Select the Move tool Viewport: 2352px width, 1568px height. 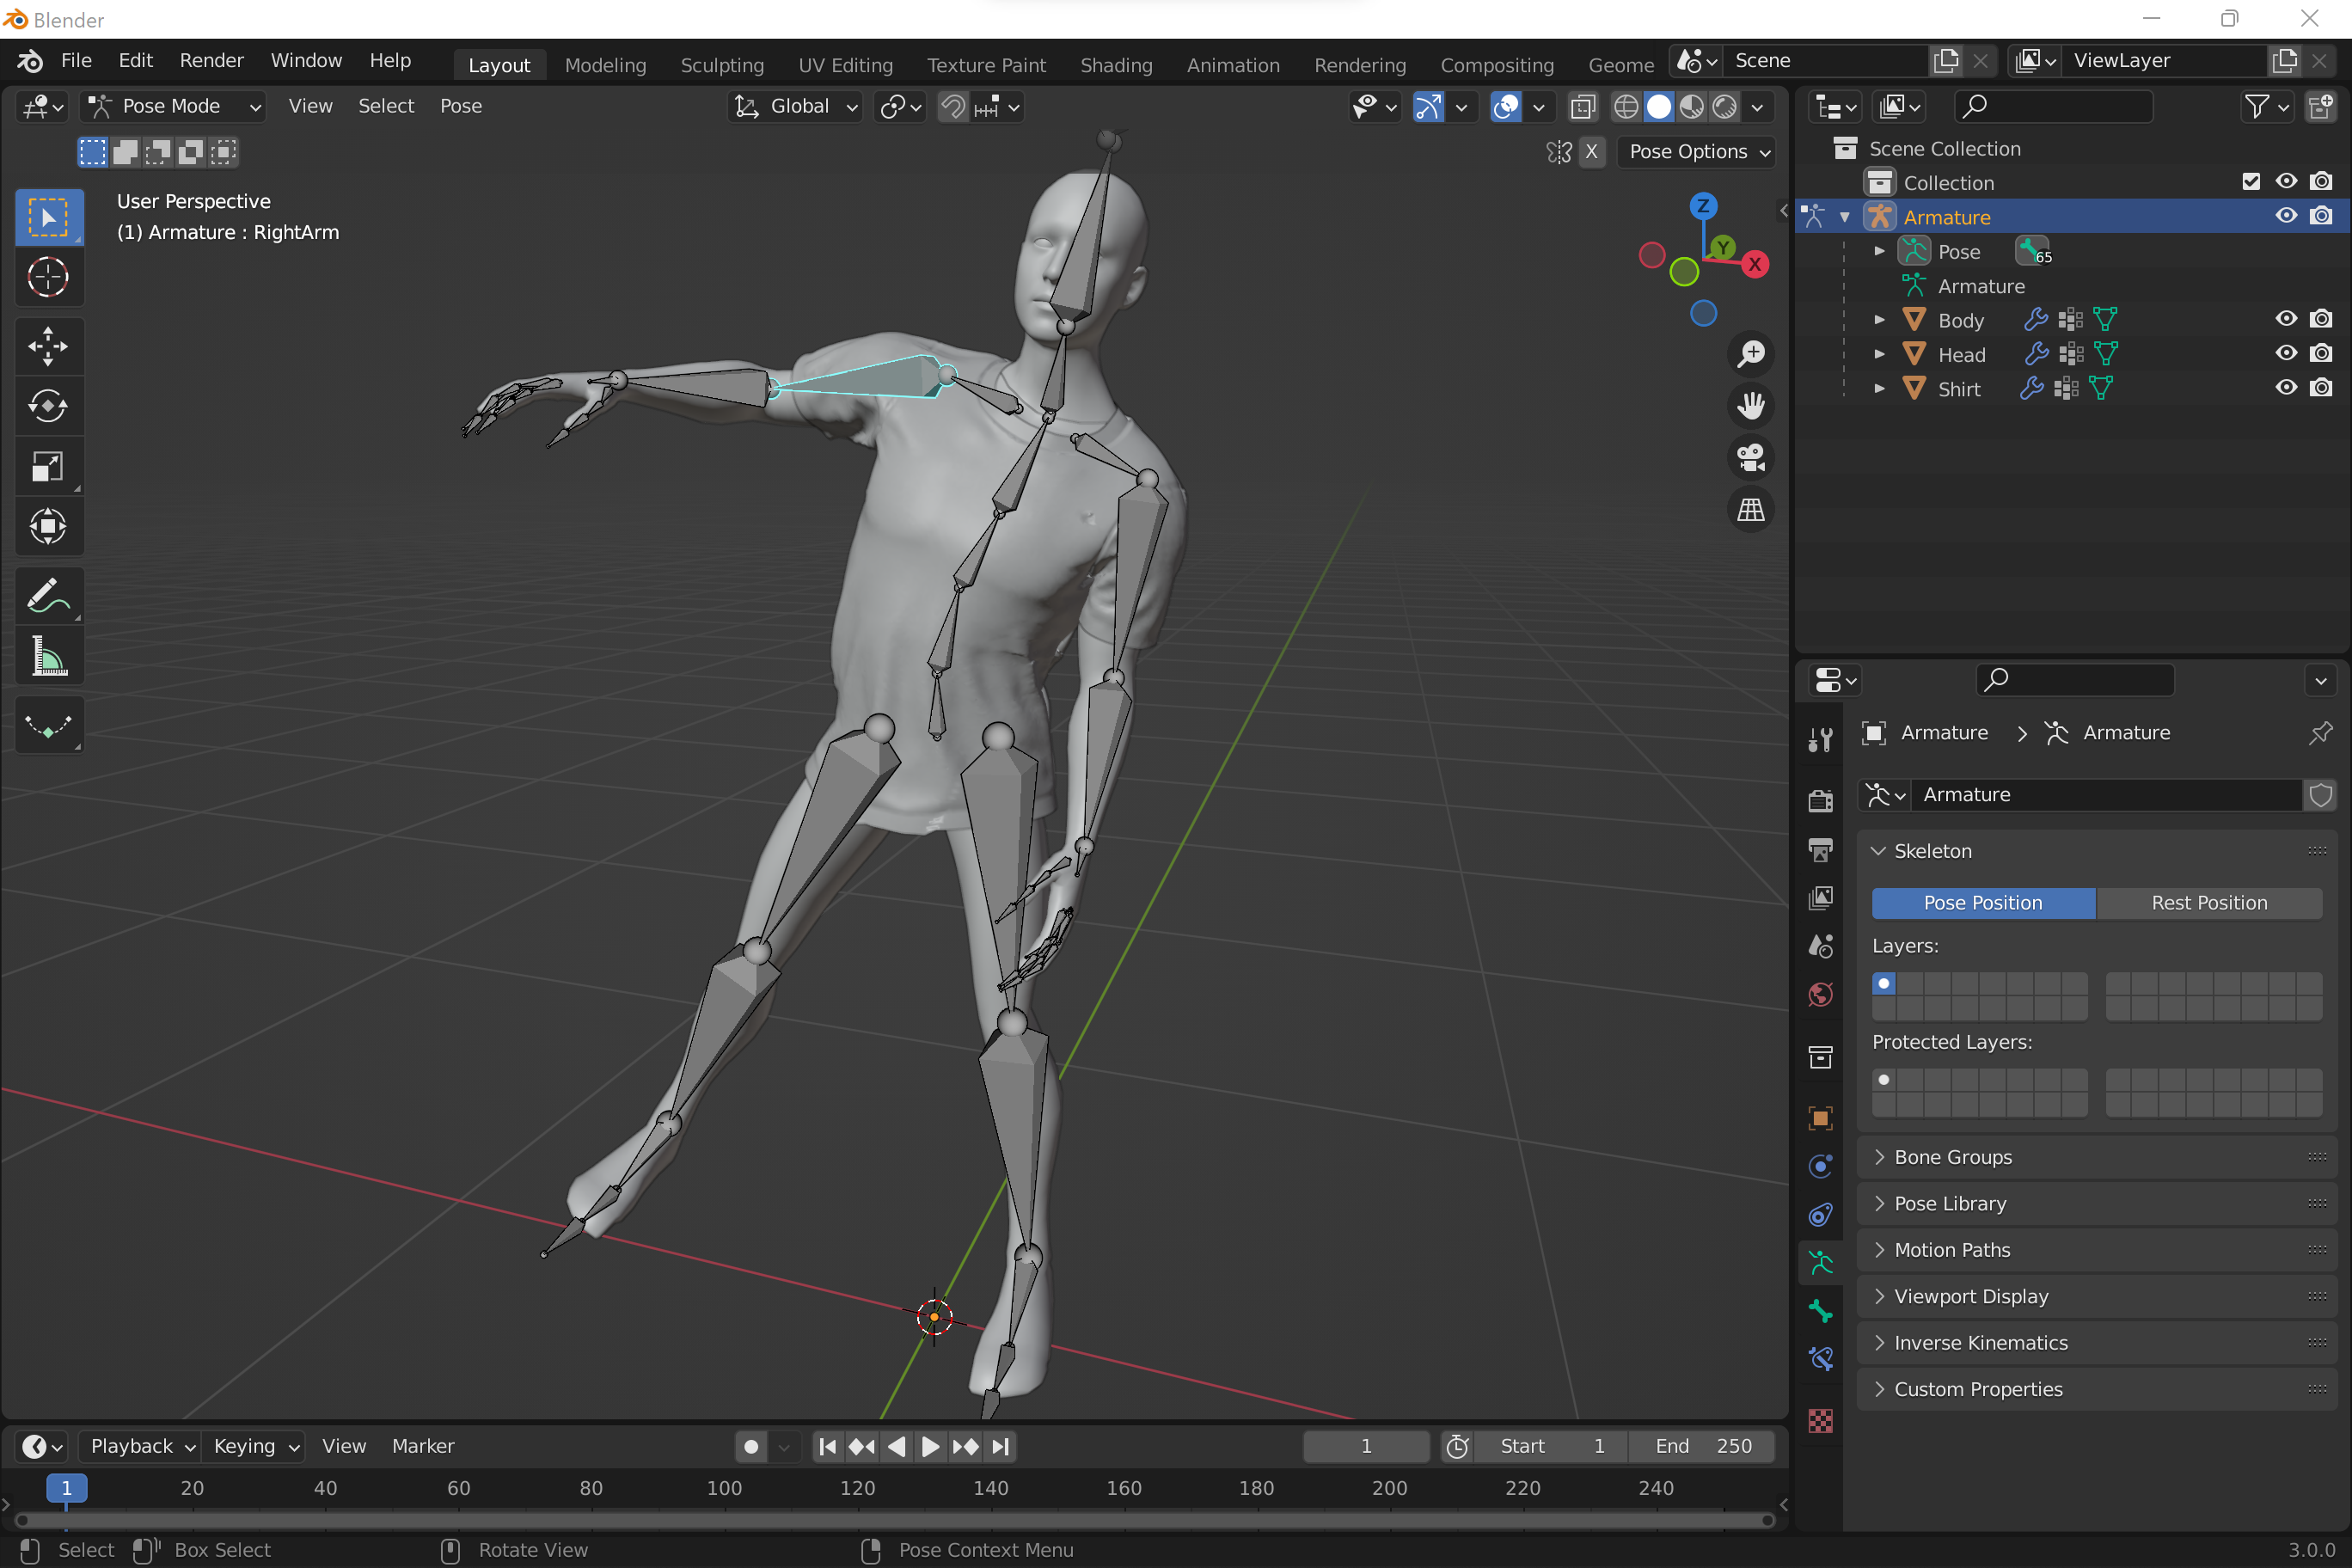pos(48,346)
